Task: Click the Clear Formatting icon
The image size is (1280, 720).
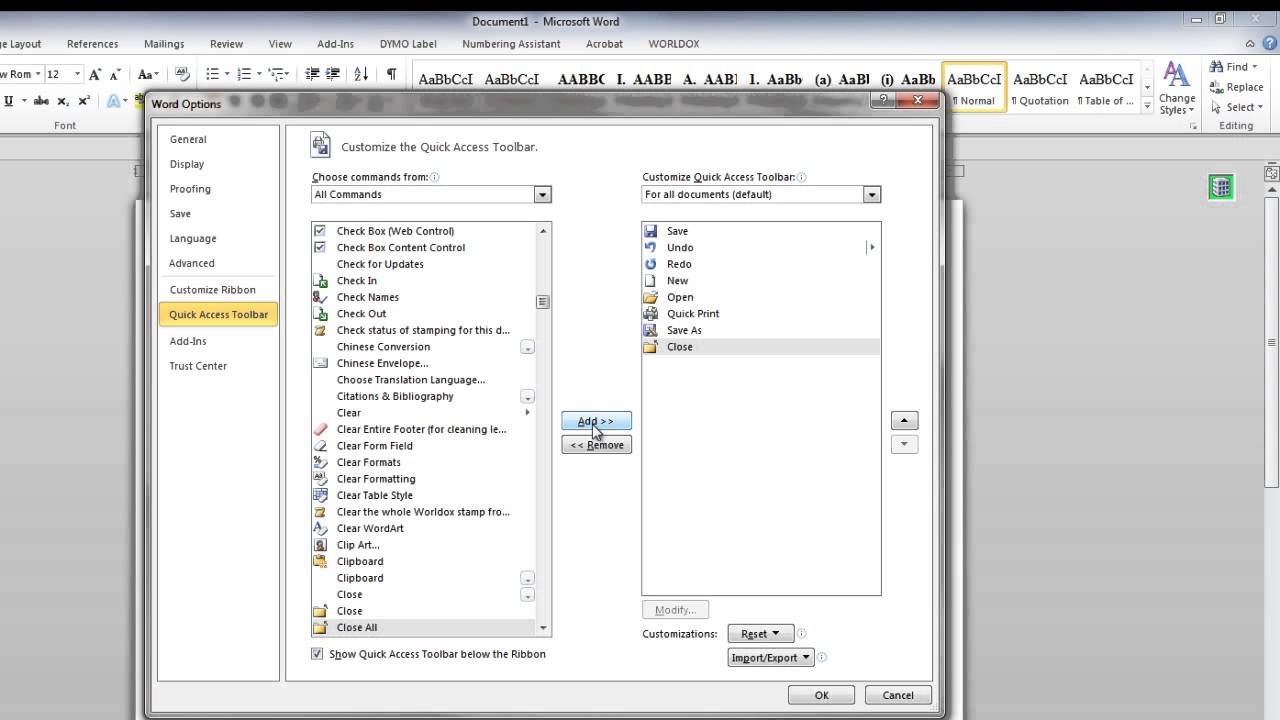Action: click(x=320, y=479)
